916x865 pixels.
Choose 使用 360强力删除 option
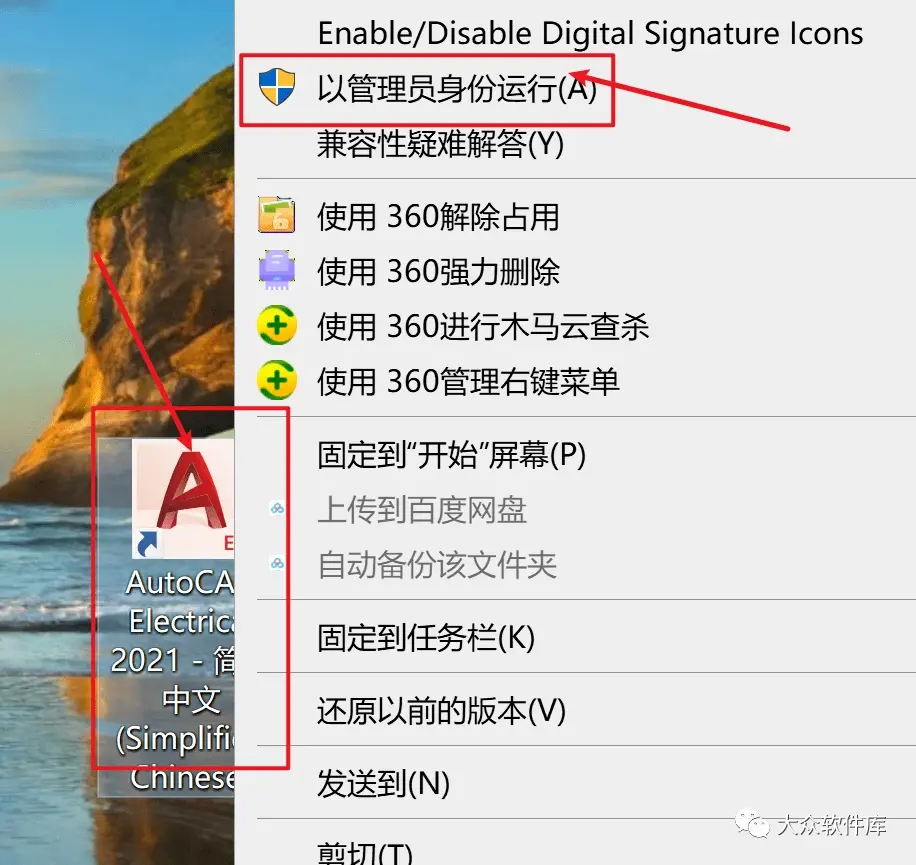point(438,272)
